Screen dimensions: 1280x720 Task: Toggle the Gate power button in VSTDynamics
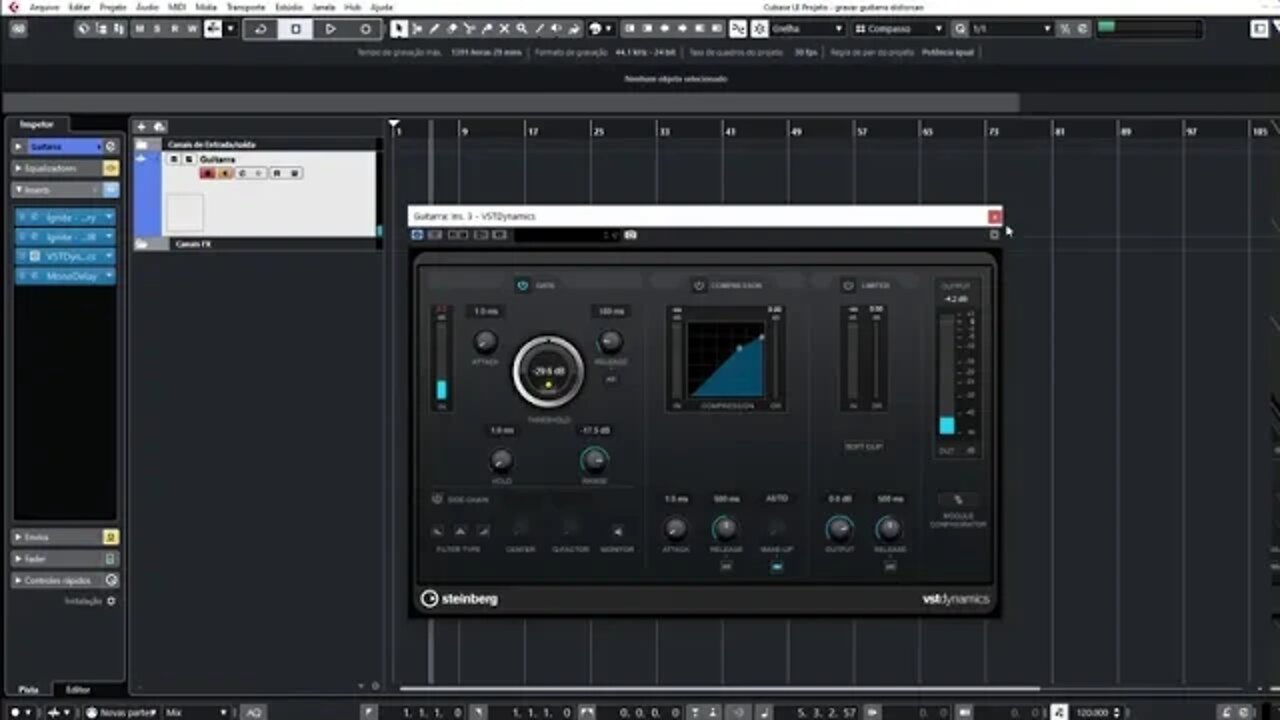click(522, 285)
